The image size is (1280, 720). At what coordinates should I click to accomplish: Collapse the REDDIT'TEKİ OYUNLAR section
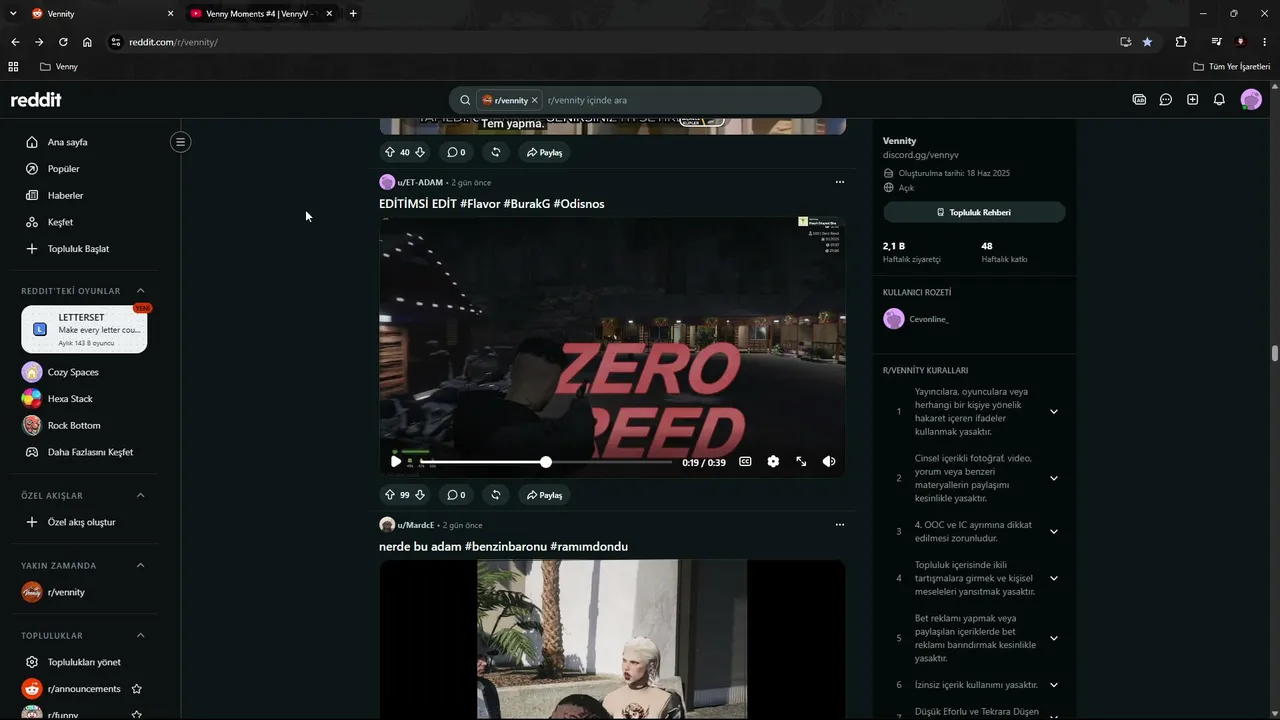click(141, 291)
